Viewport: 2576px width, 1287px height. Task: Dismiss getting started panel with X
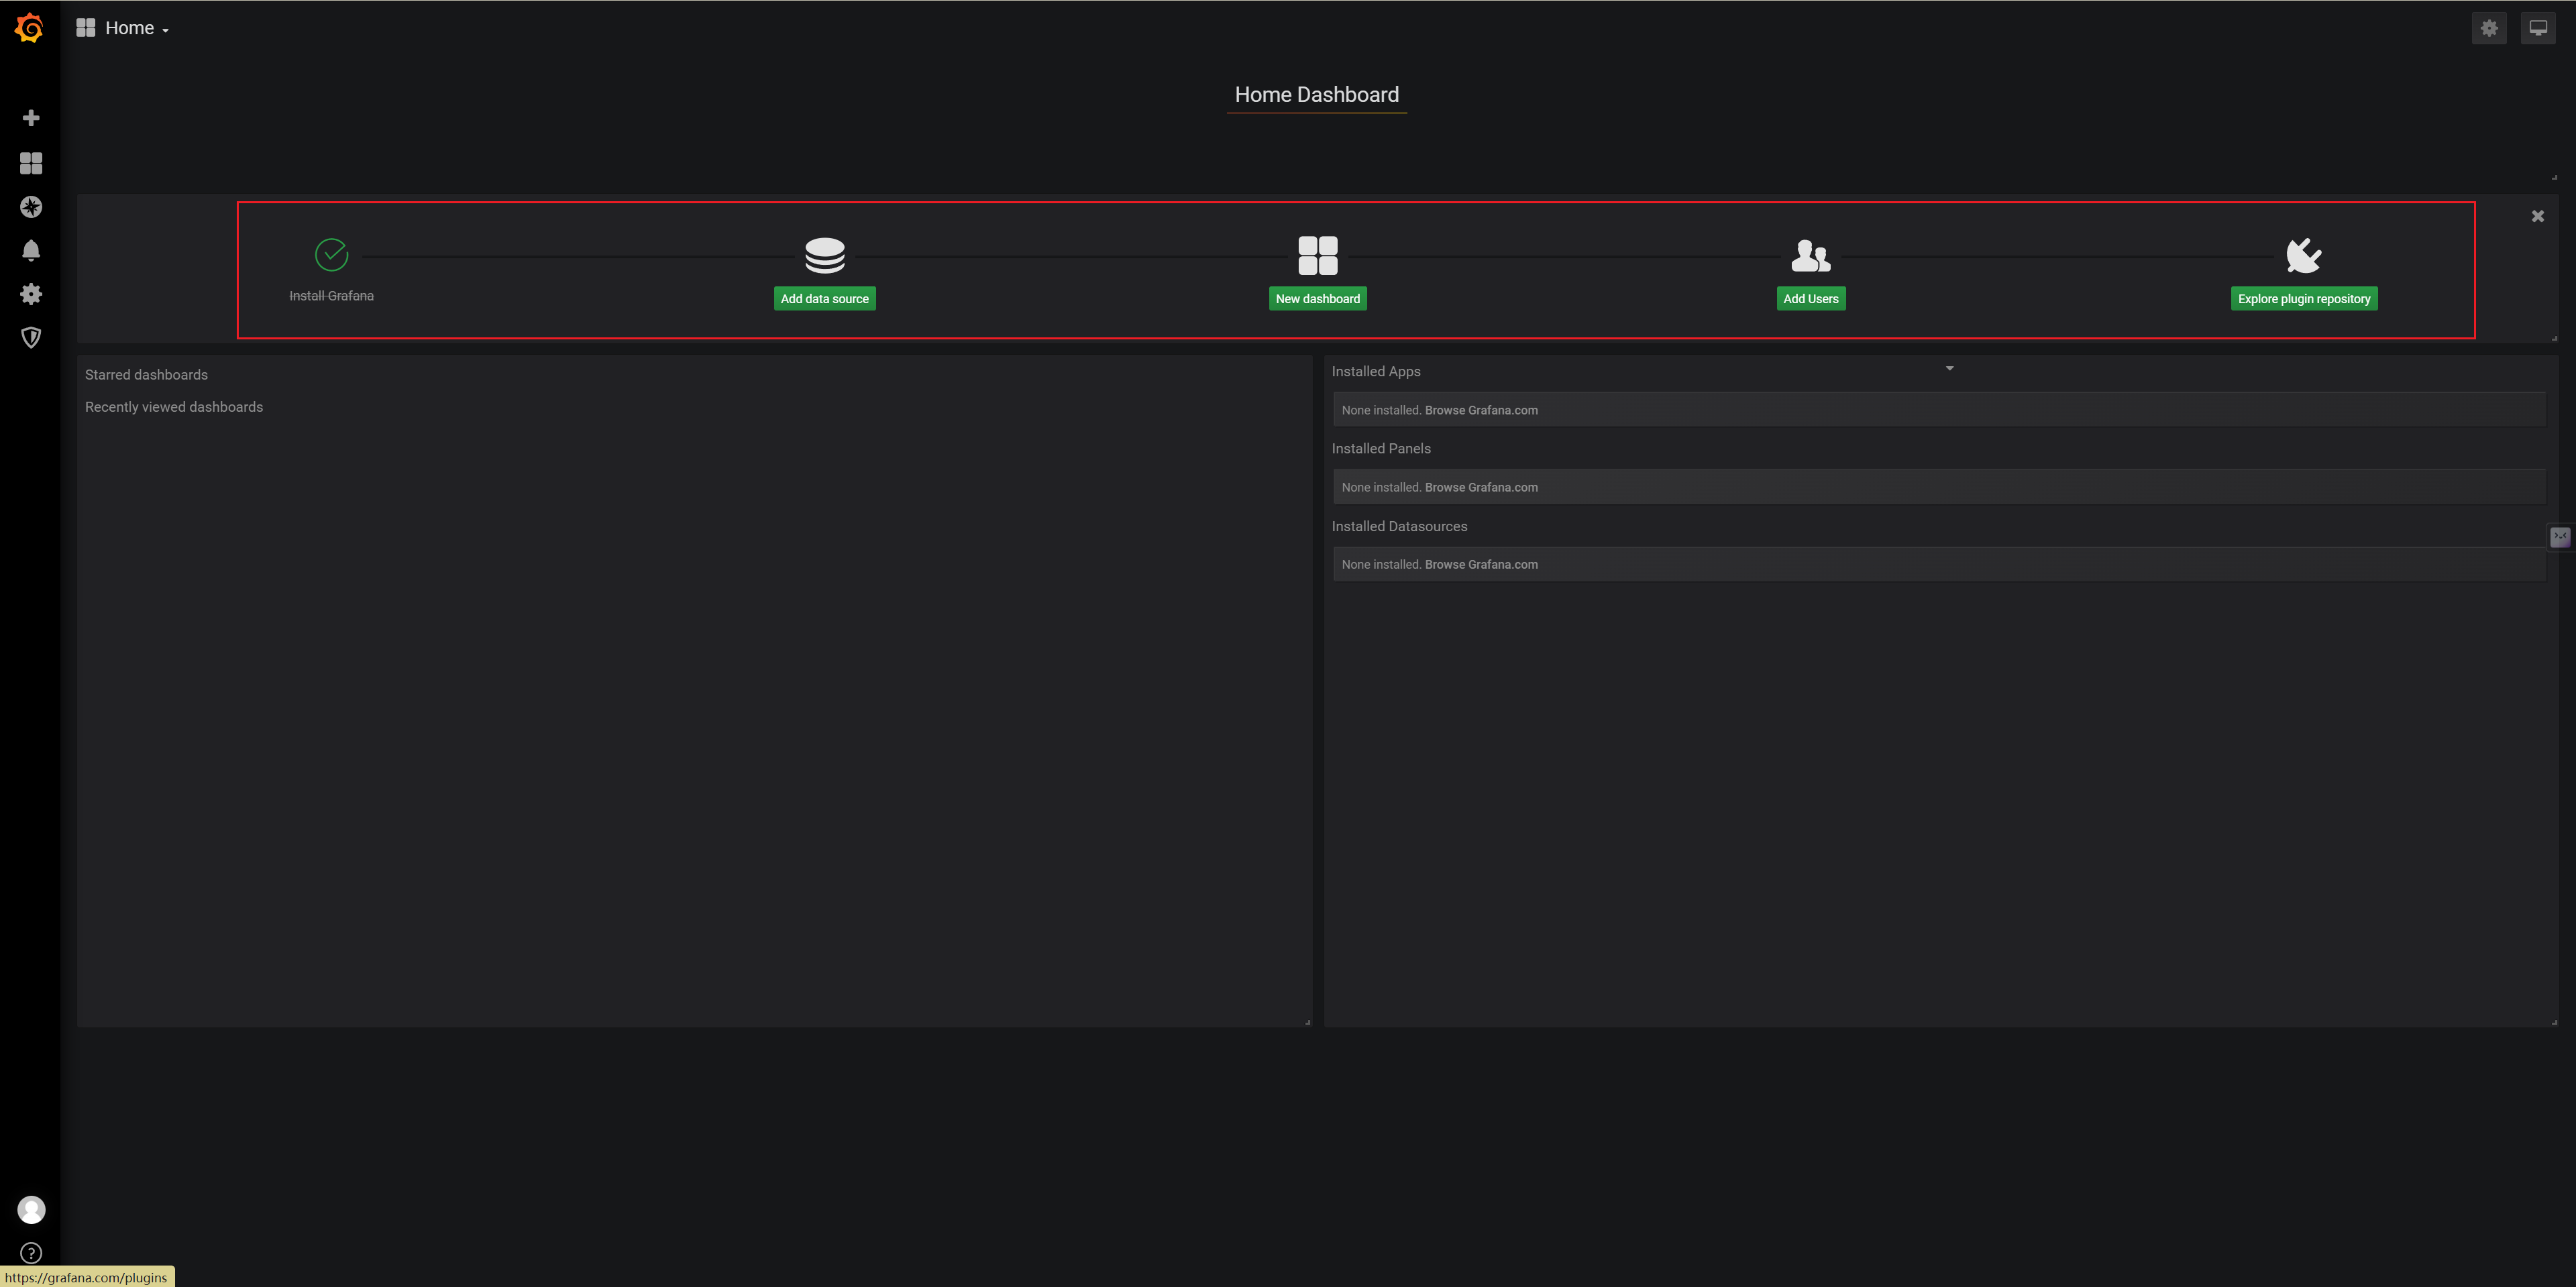pyautogui.click(x=2537, y=216)
